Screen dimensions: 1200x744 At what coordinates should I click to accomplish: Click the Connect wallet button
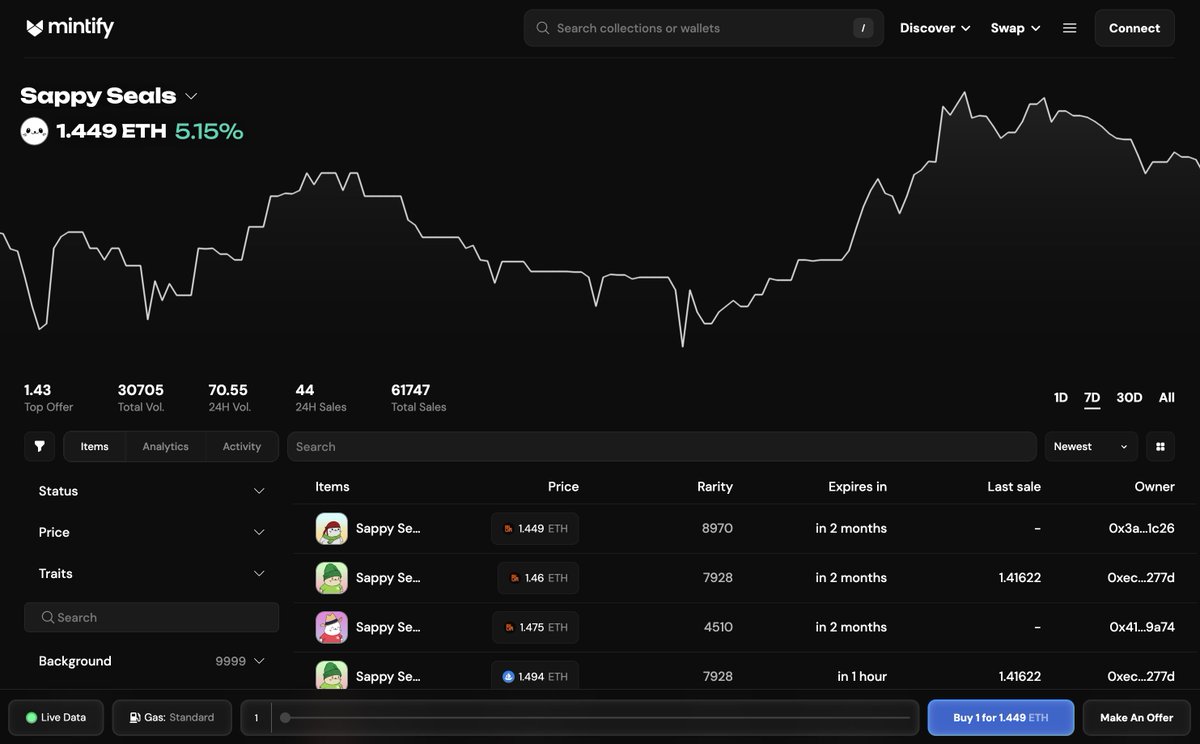[x=1134, y=28]
